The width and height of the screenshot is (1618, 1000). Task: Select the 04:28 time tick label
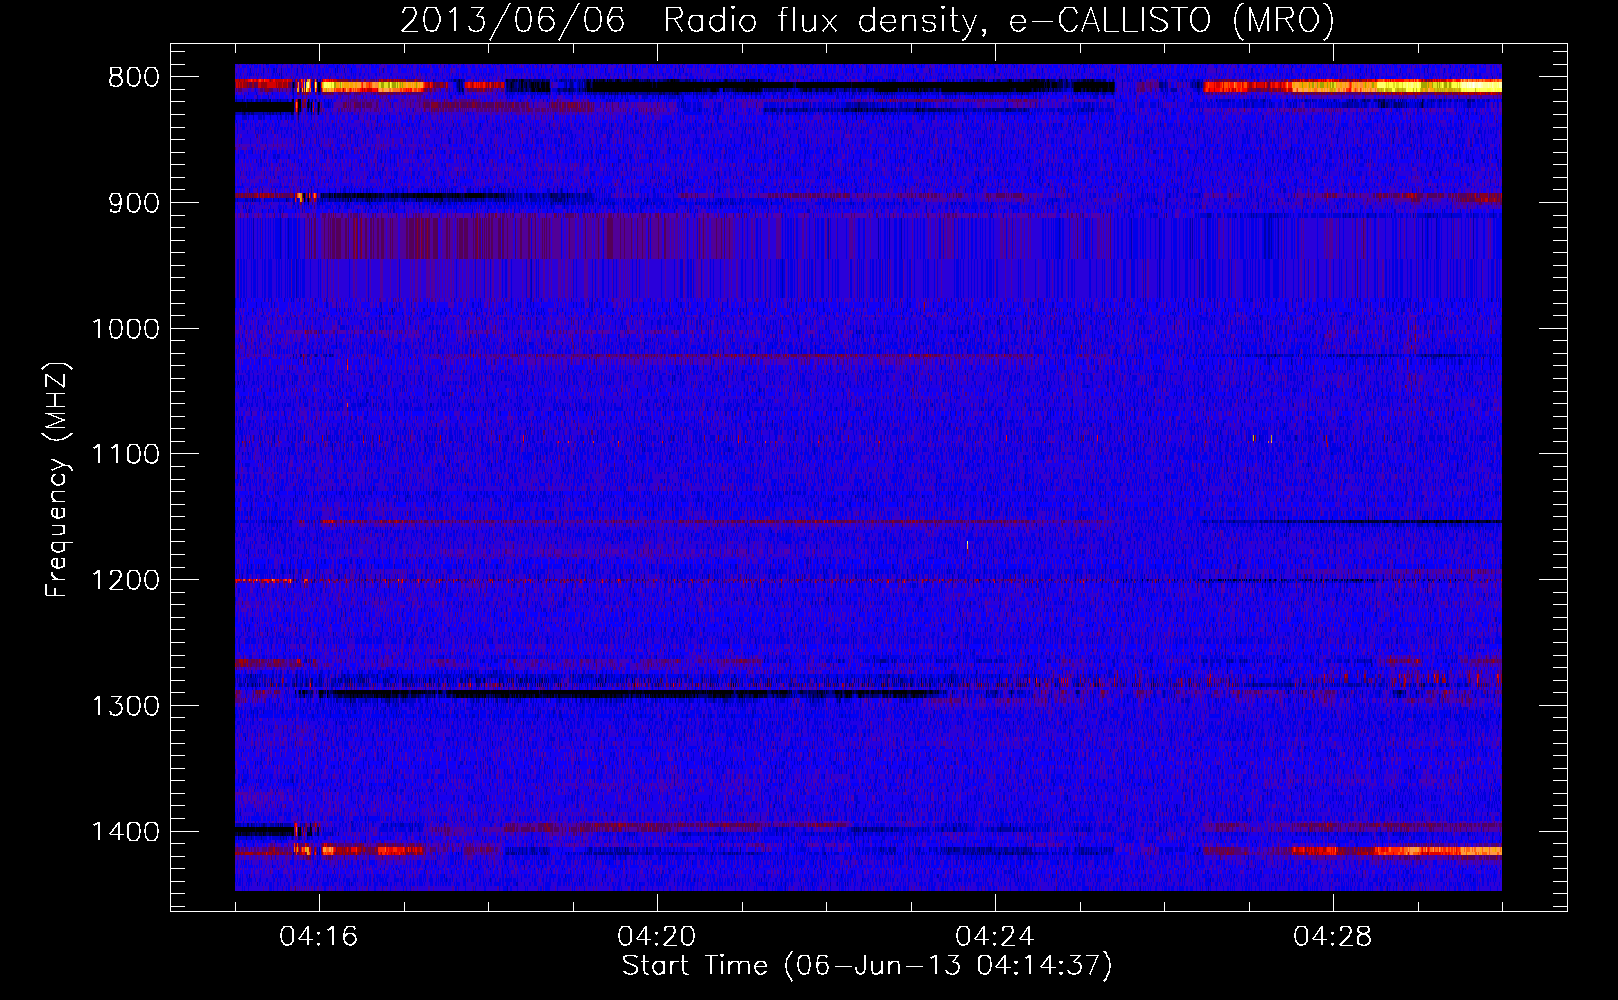pyautogui.click(x=1333, y=937)
